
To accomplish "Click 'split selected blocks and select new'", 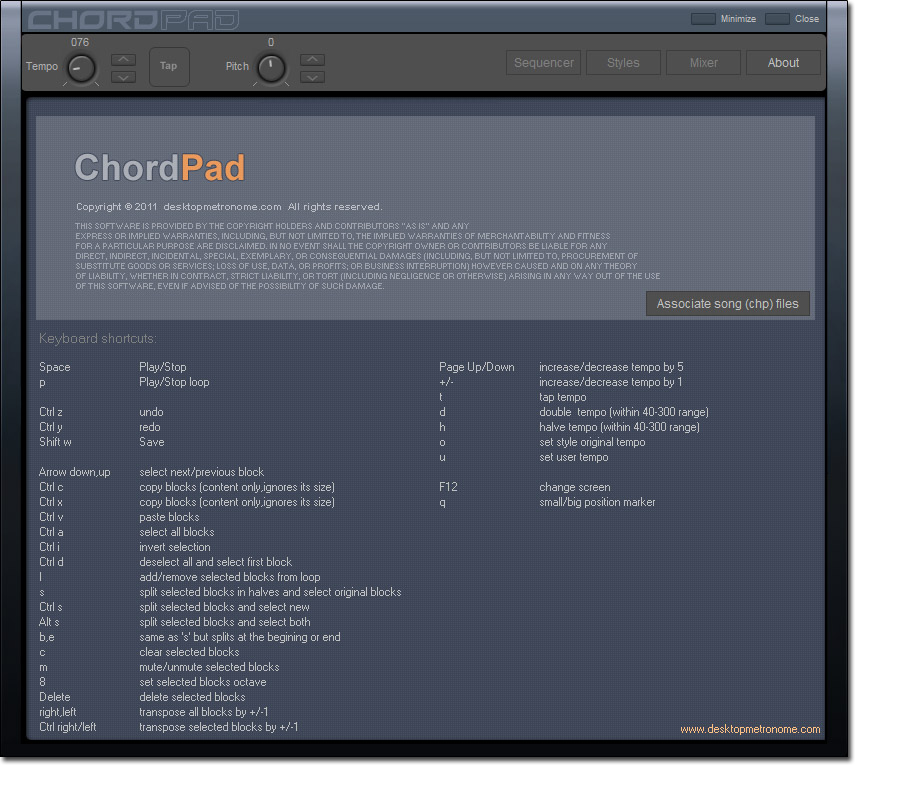I will (224, 607).
